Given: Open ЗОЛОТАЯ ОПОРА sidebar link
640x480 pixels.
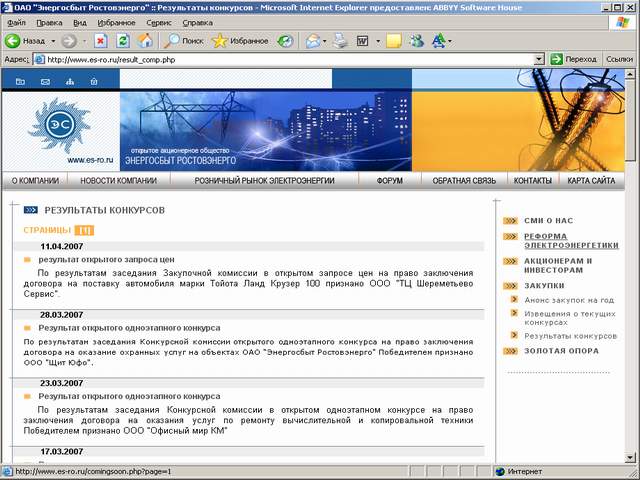Looking at the screenshot, I should point(562,351).
